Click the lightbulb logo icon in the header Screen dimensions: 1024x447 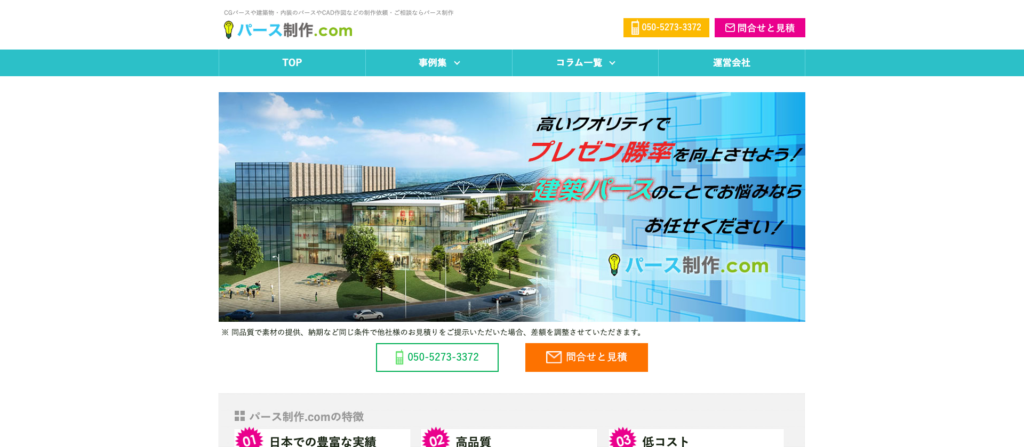point(228,30)
